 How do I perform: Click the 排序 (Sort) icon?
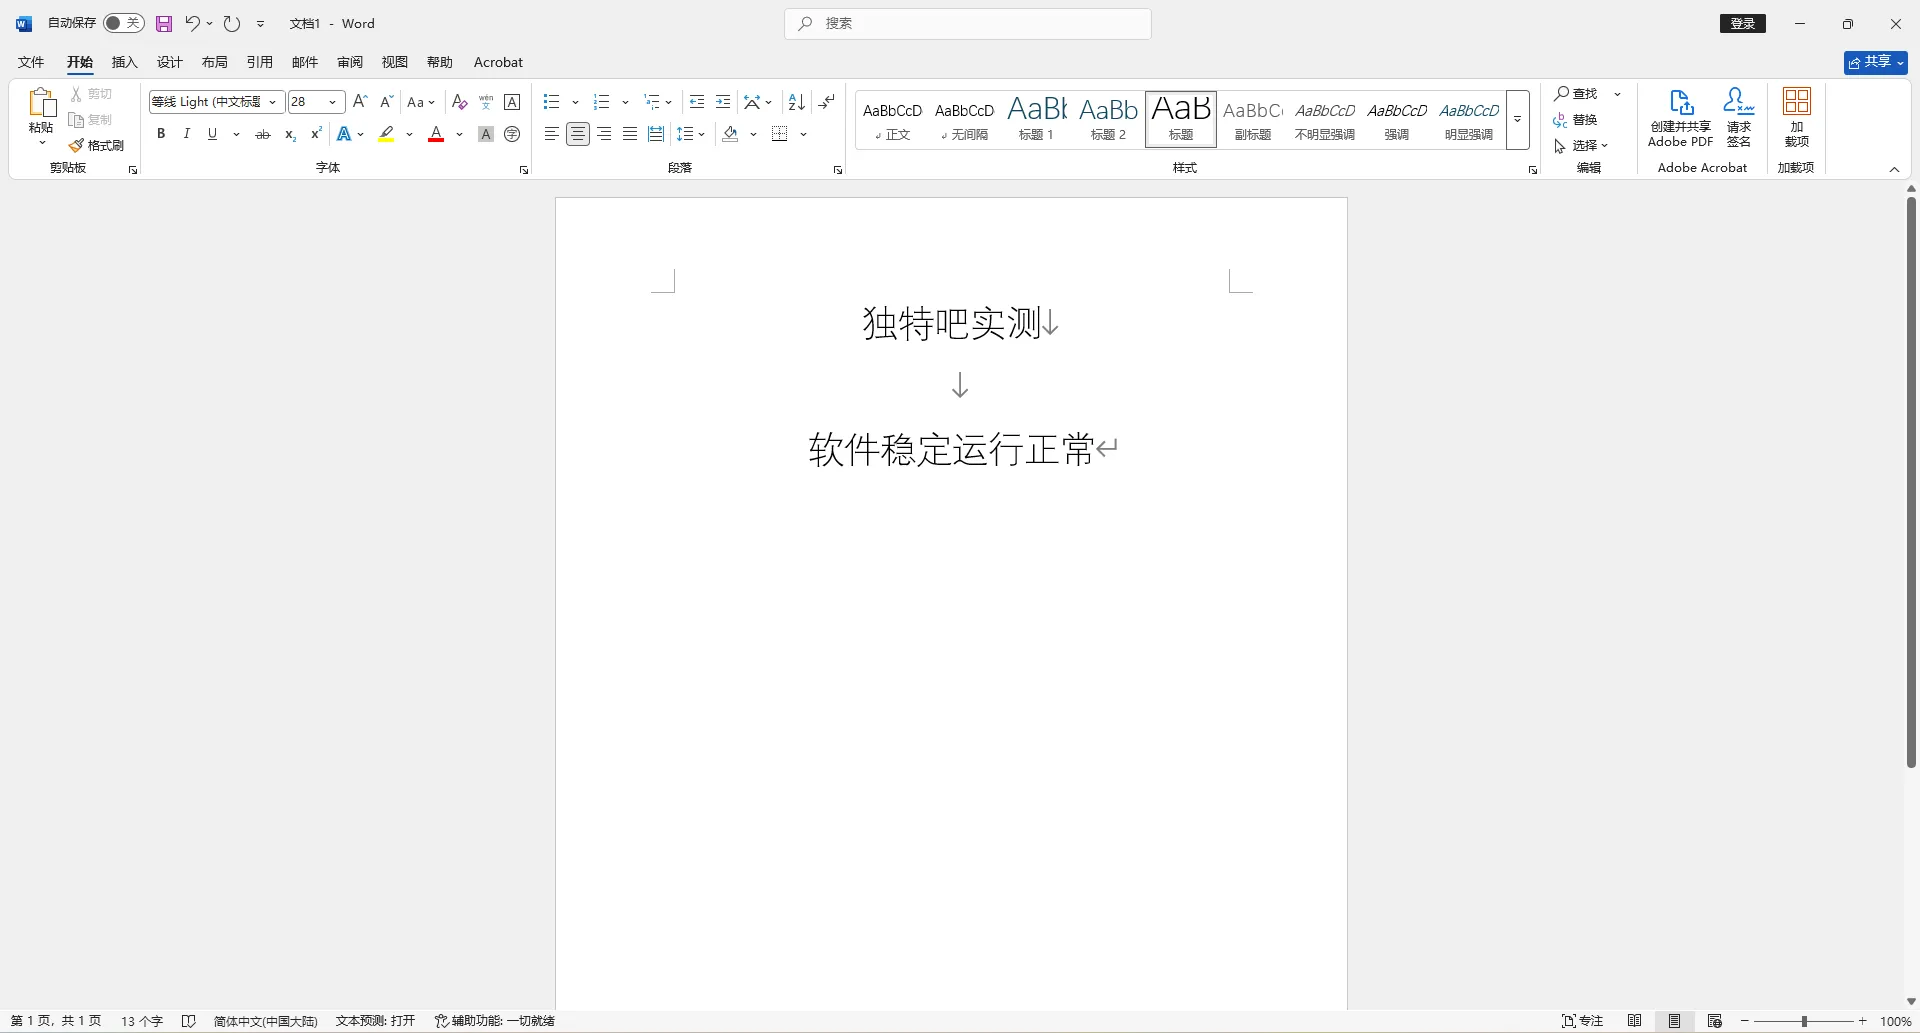pos(795,102)
